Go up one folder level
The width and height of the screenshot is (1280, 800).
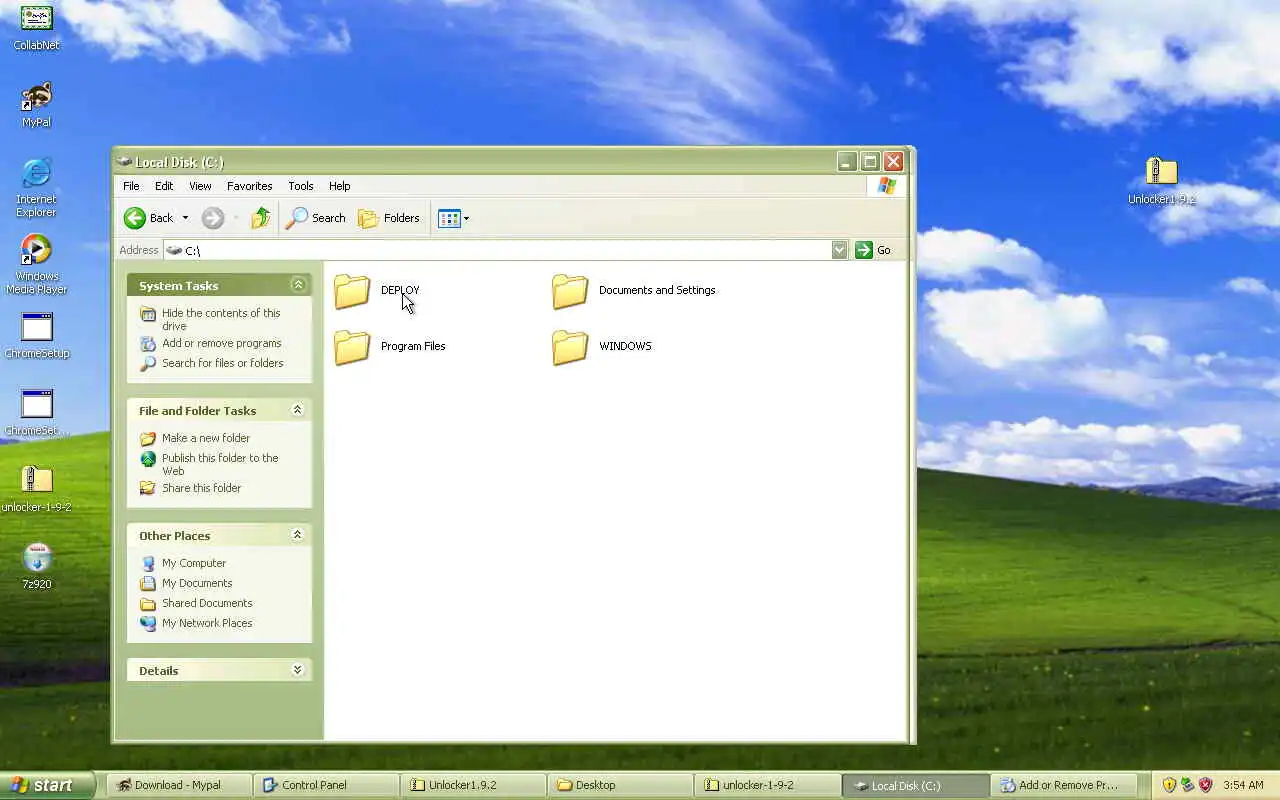260,218
